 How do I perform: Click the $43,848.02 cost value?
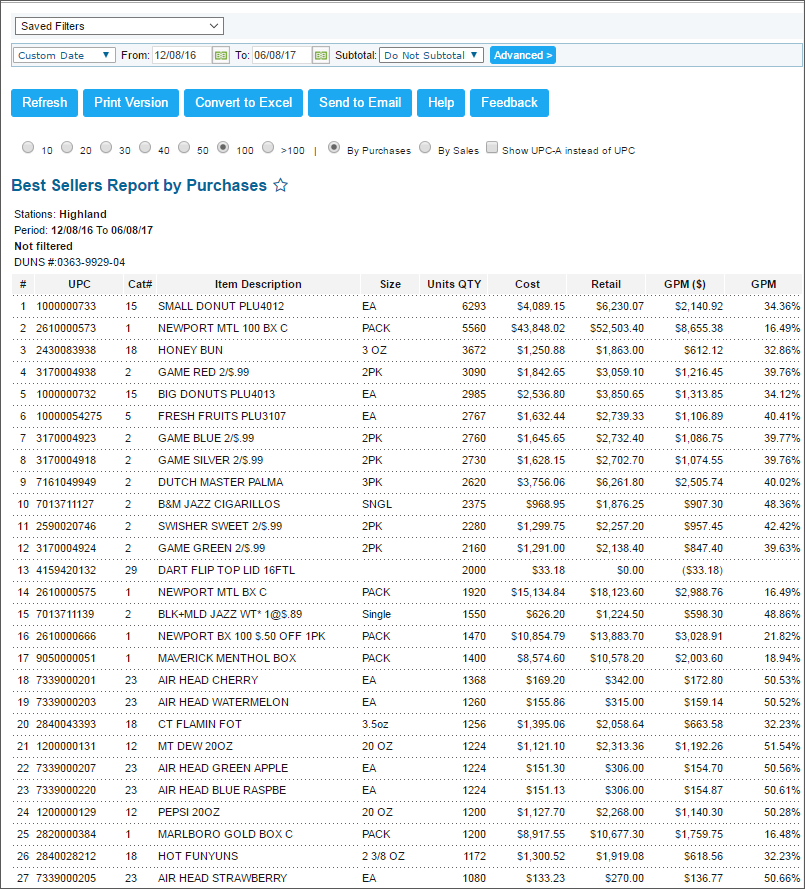tap(538, 329)
